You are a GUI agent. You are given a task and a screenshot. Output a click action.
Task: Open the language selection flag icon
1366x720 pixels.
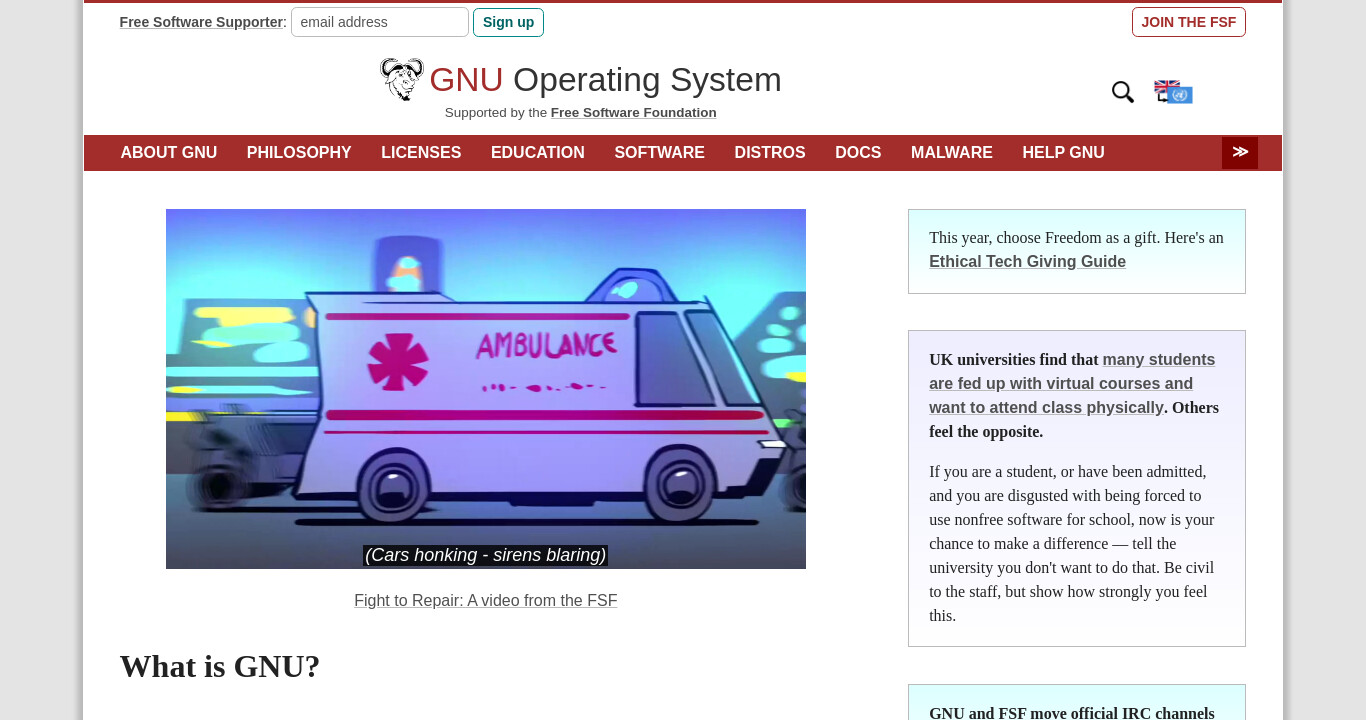click(1173, 92)
